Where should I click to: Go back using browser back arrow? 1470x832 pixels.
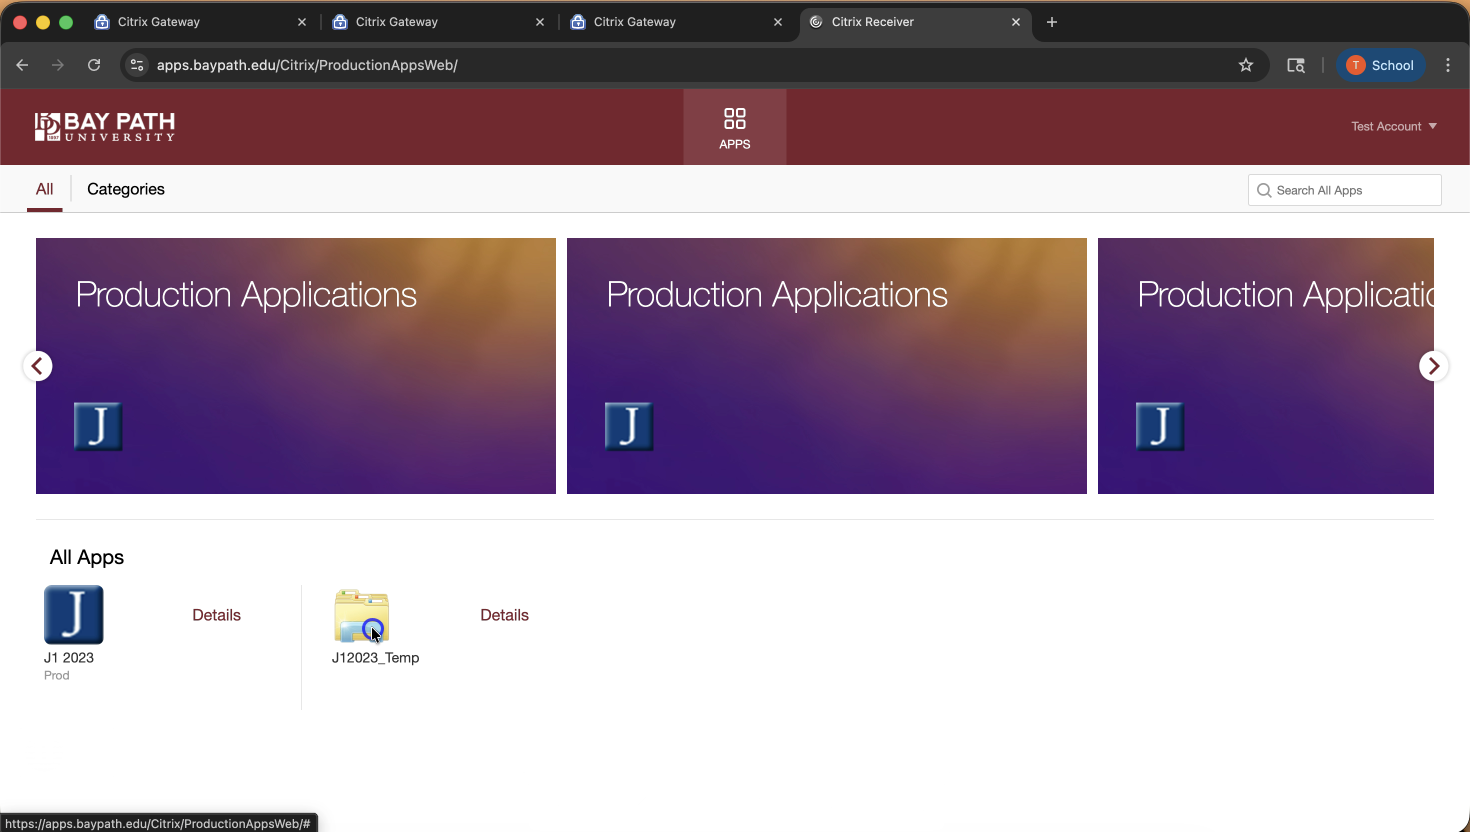[x=22, y=65]
